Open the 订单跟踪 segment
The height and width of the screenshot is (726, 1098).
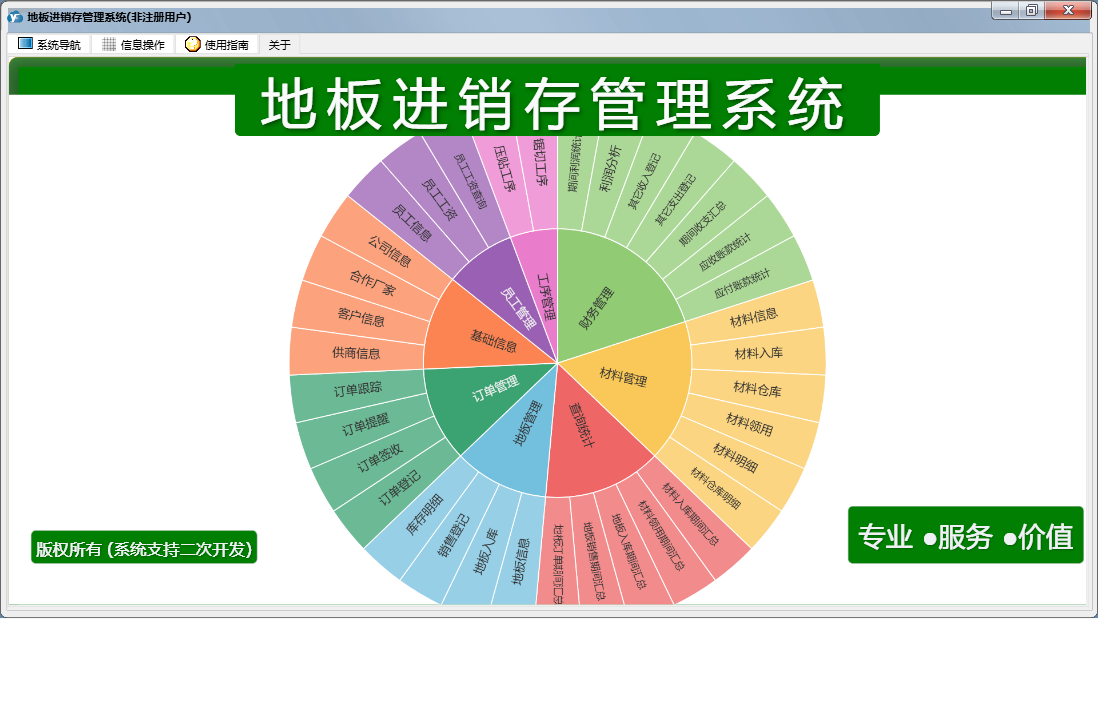pyautogui.click(x=357, y=389)
